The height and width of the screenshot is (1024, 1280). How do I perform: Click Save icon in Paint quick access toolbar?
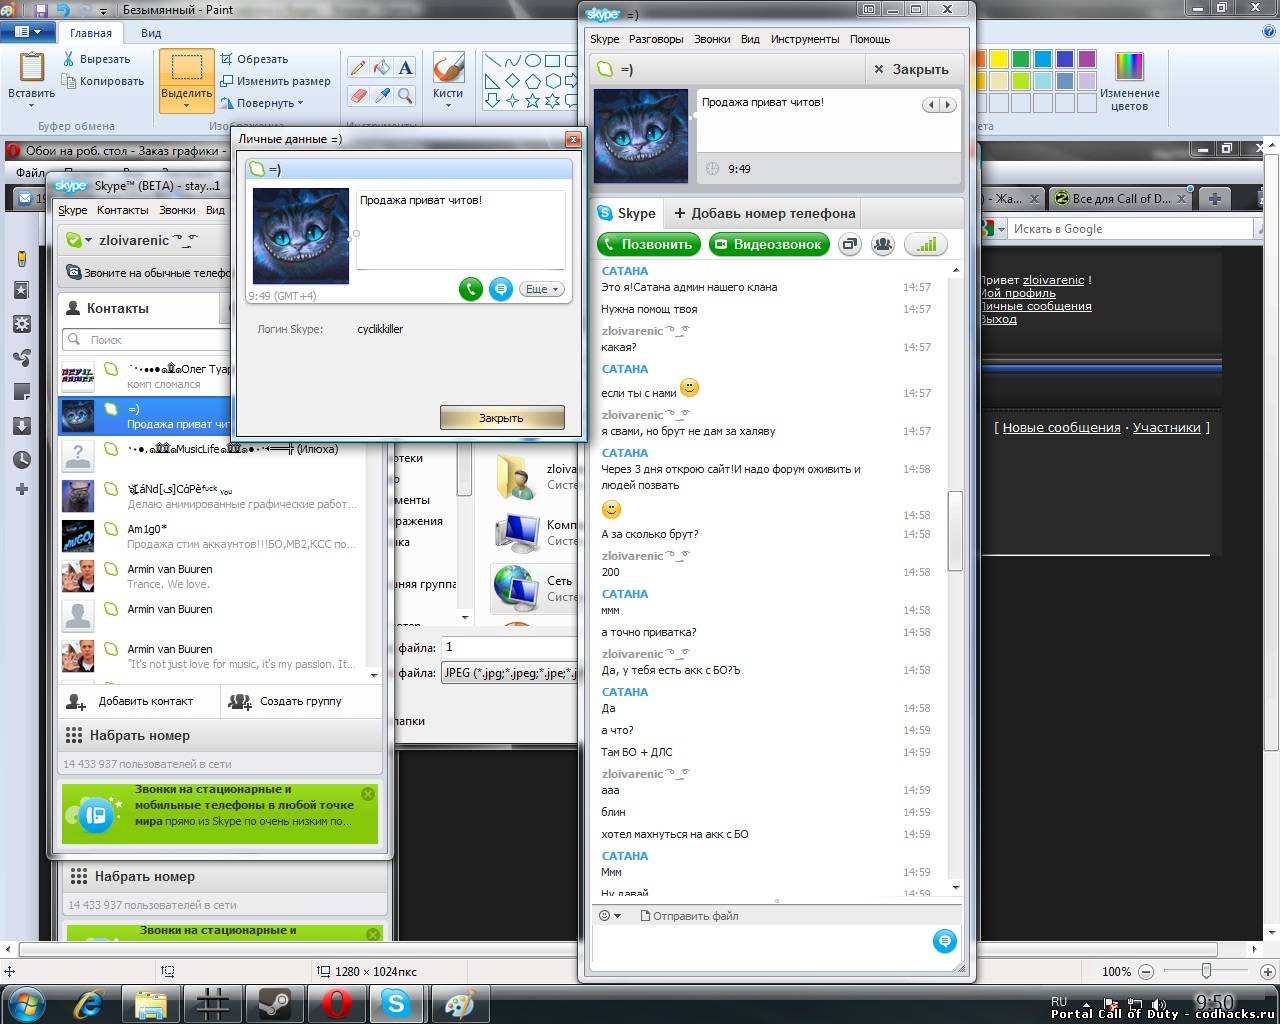41,10
